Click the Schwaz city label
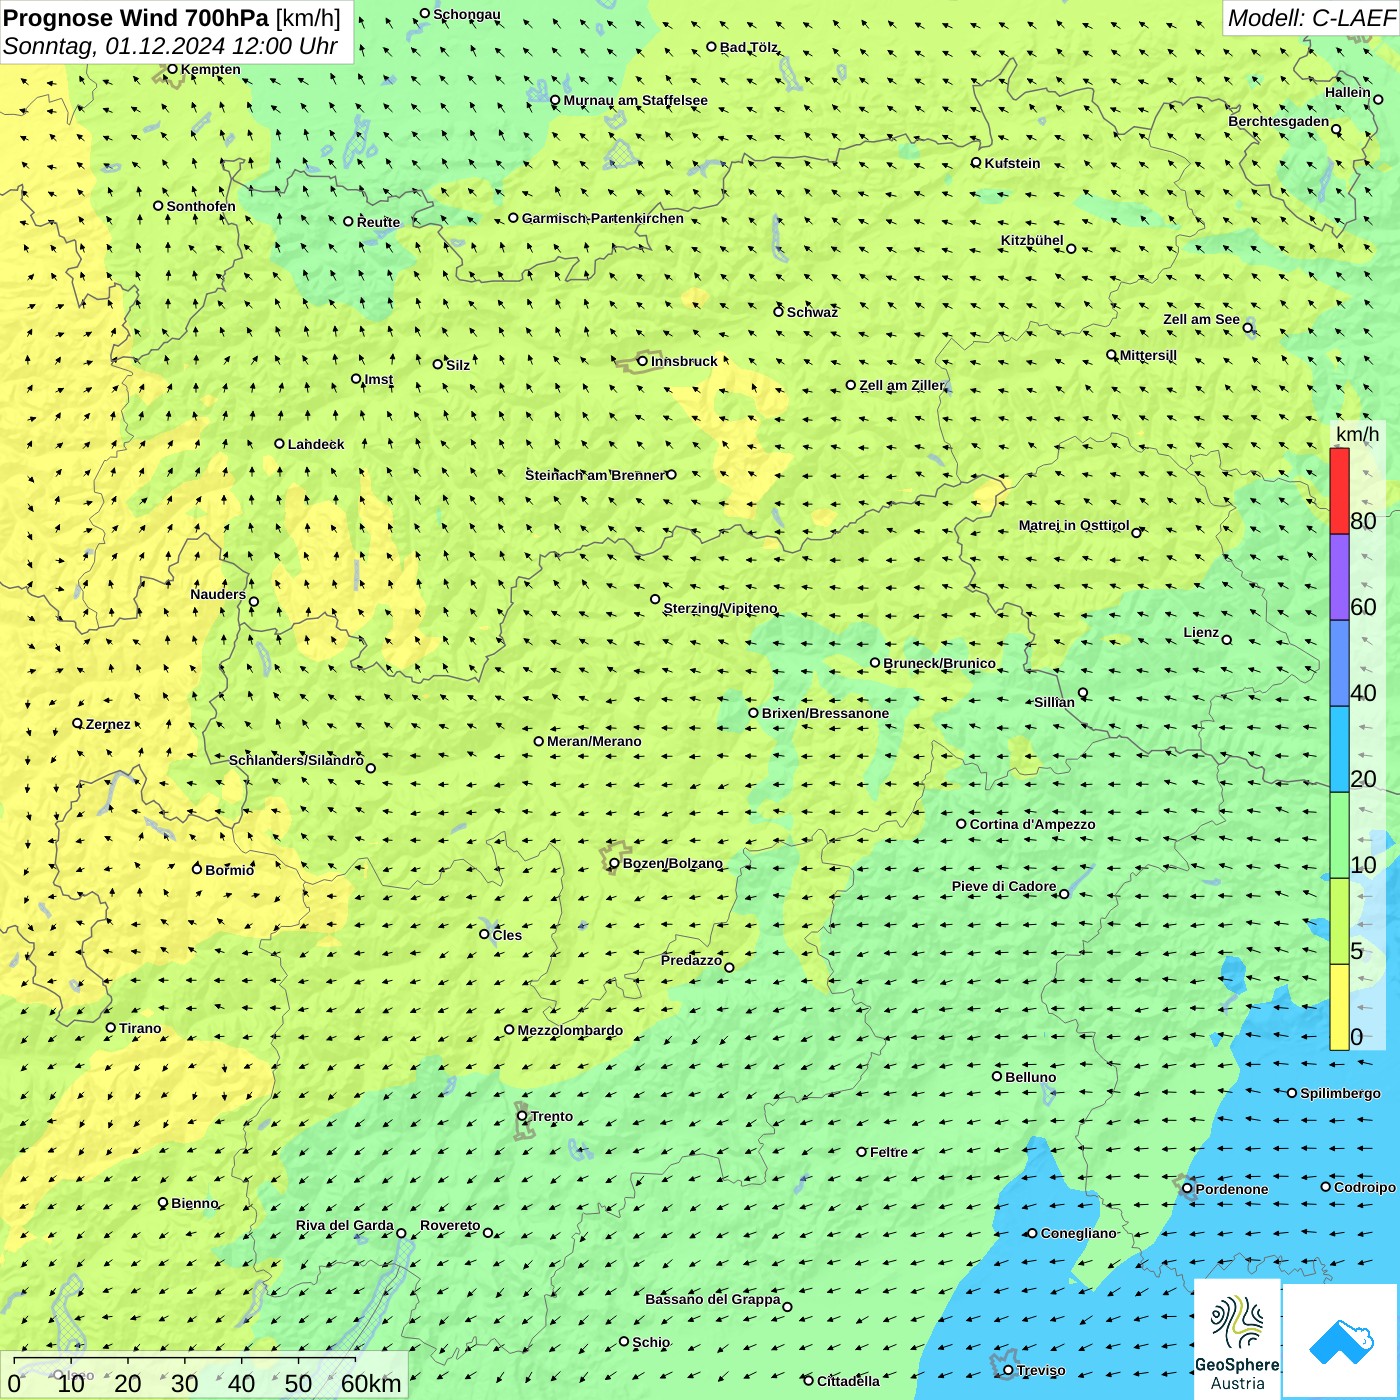This screenshot has width=1400, height=1400. pyautogui.click(x=812, y=312)
